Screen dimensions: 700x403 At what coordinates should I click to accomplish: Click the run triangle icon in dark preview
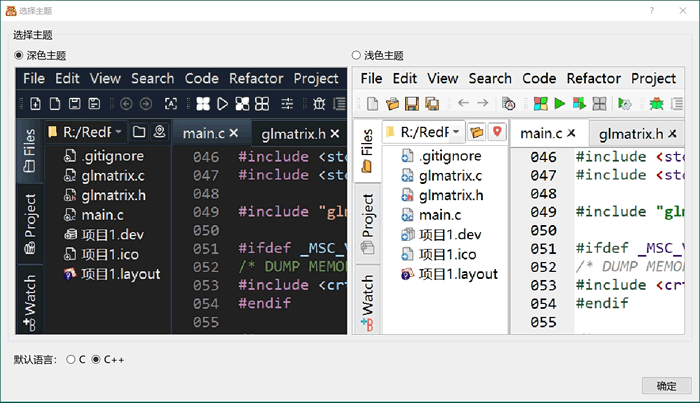point(222,104)
